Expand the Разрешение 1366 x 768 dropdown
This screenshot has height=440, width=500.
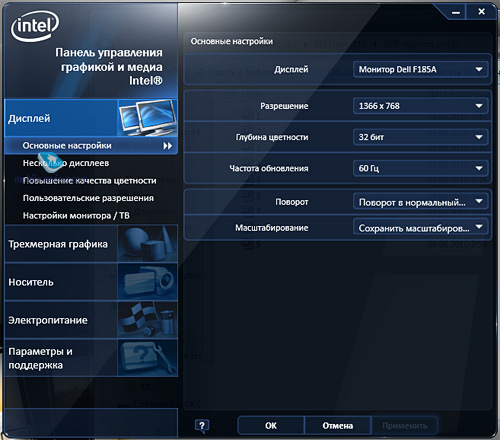point(421,106)
